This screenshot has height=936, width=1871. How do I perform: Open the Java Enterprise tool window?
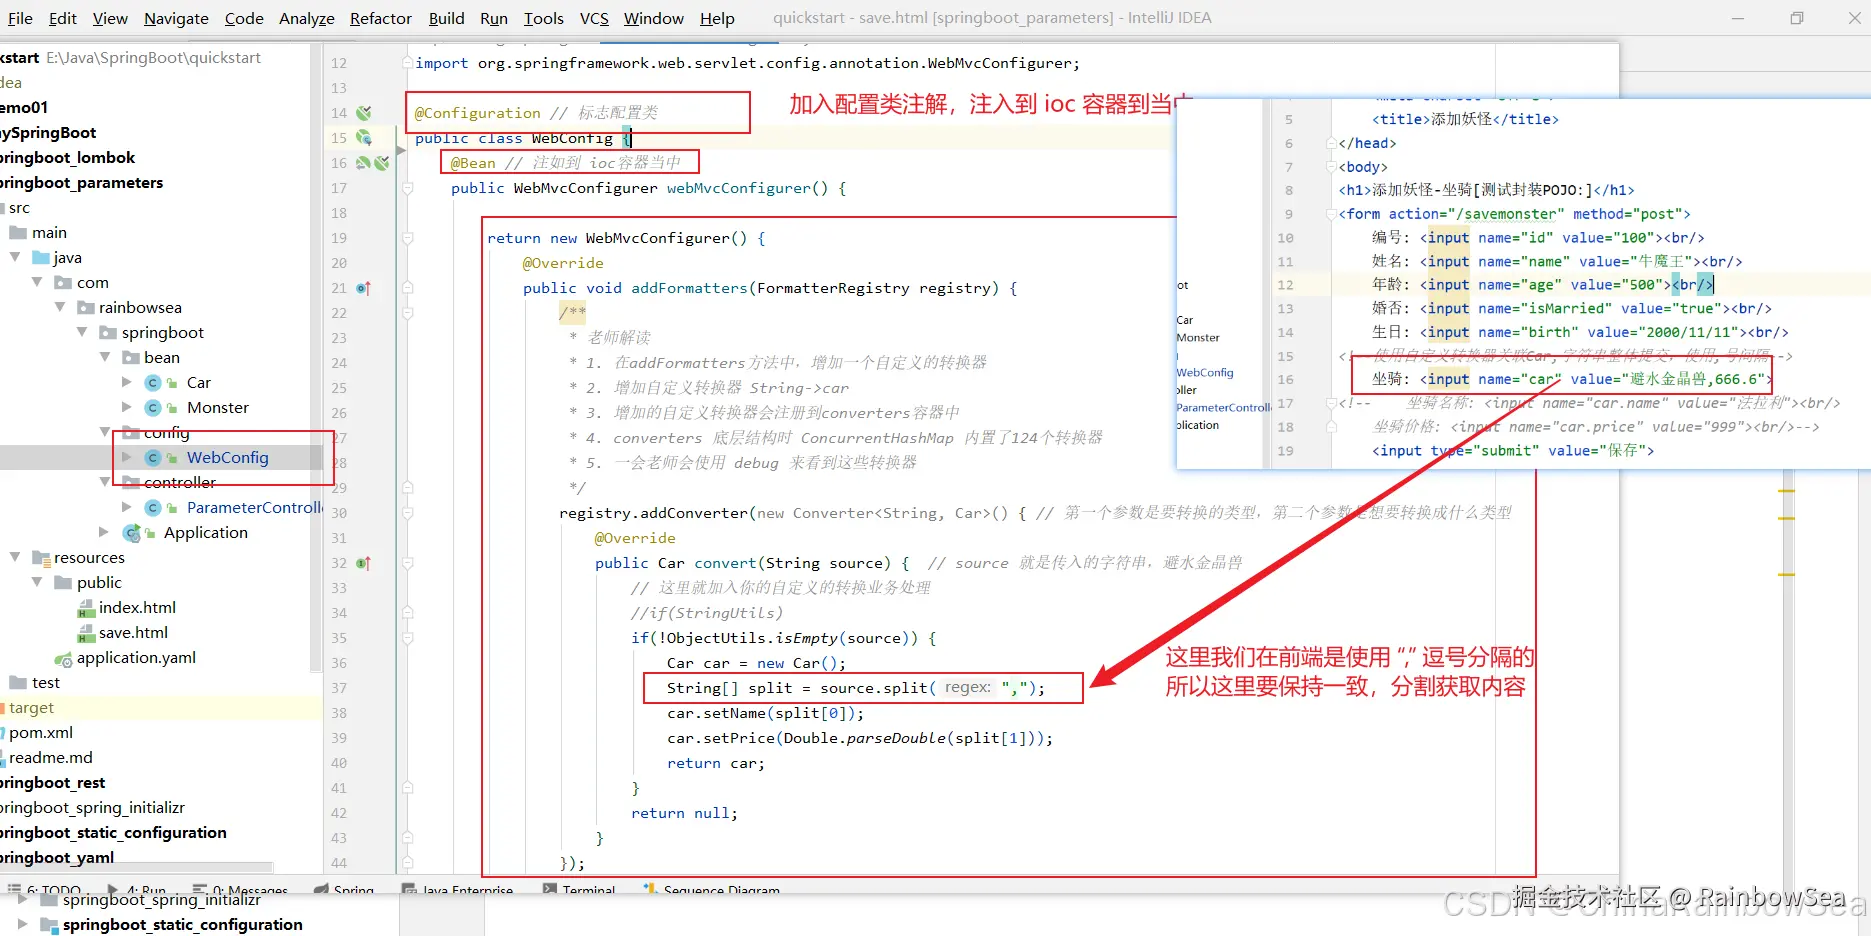point(458,888)
